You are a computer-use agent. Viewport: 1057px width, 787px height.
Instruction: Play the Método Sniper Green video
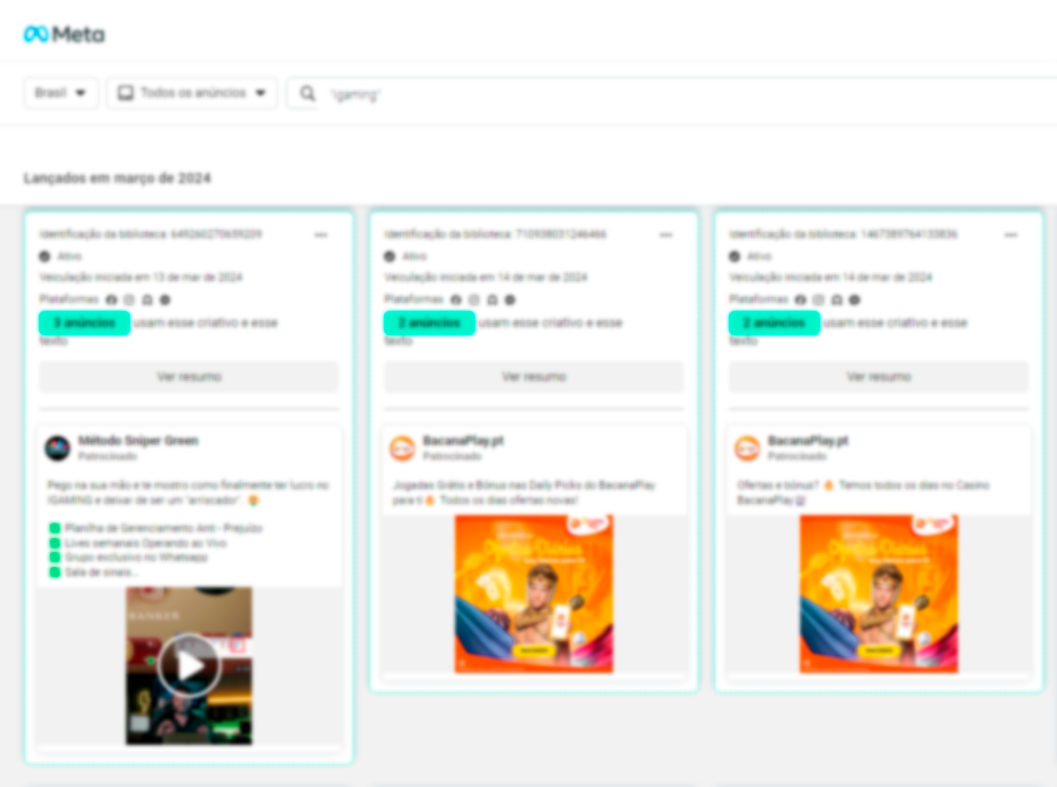(189, 665)
